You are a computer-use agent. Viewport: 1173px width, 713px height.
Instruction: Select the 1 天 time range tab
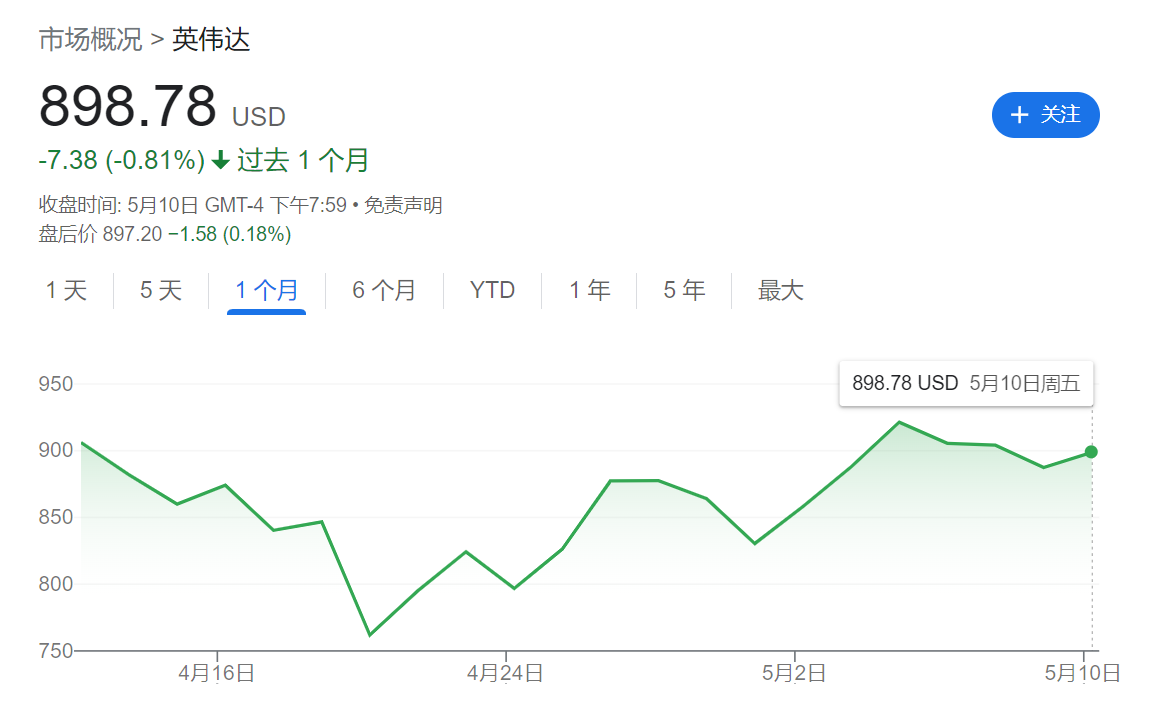[67, 290]
